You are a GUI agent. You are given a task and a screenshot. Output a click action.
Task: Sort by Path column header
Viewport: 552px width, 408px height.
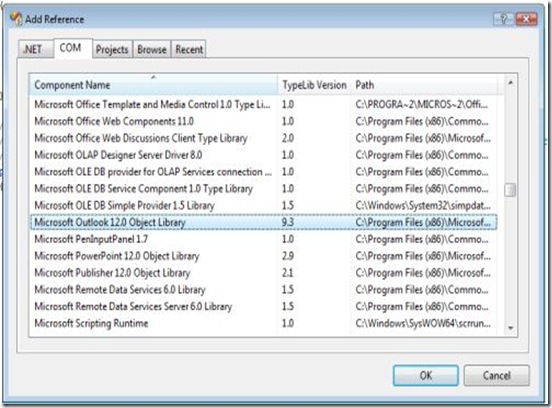coord(424,85)
